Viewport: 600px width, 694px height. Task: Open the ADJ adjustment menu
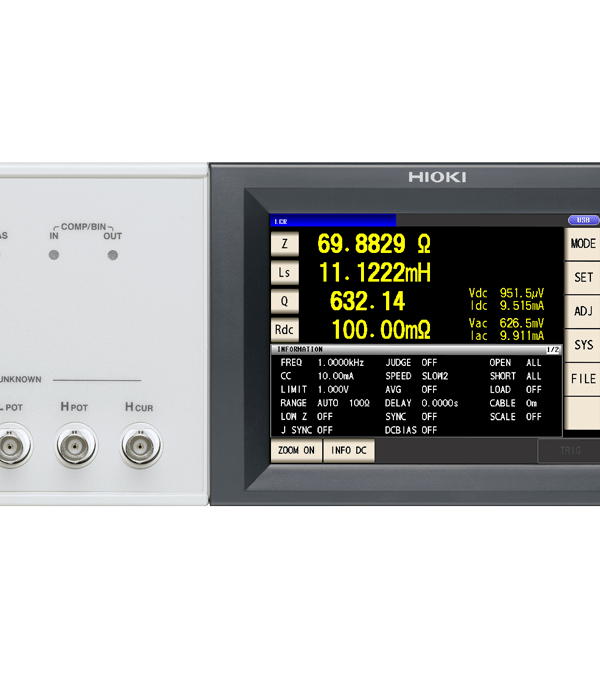pyautogui.click(x=582, y=311)
